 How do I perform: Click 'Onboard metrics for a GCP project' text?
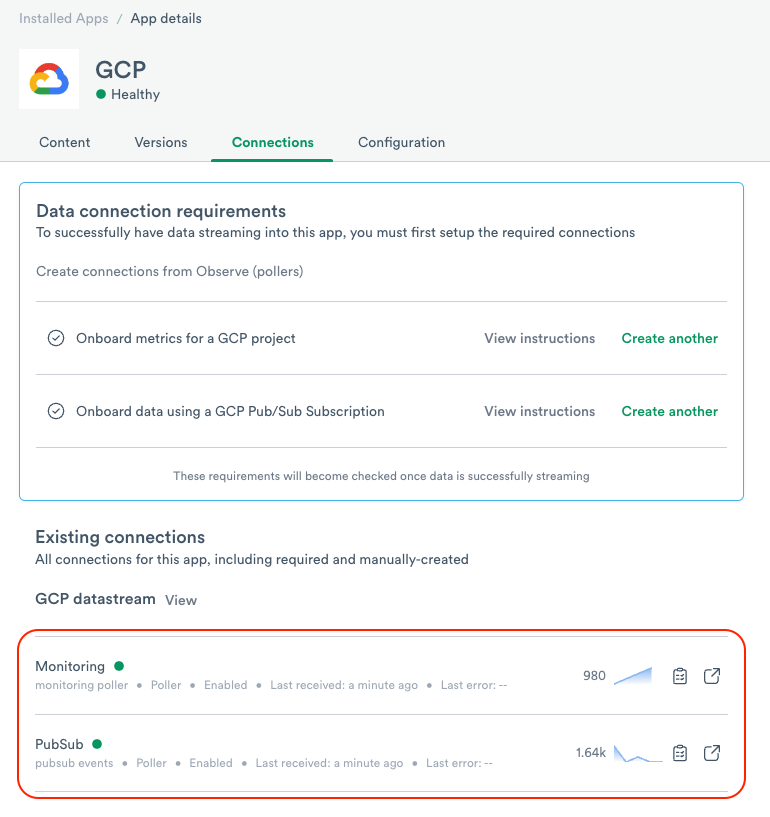185,339
